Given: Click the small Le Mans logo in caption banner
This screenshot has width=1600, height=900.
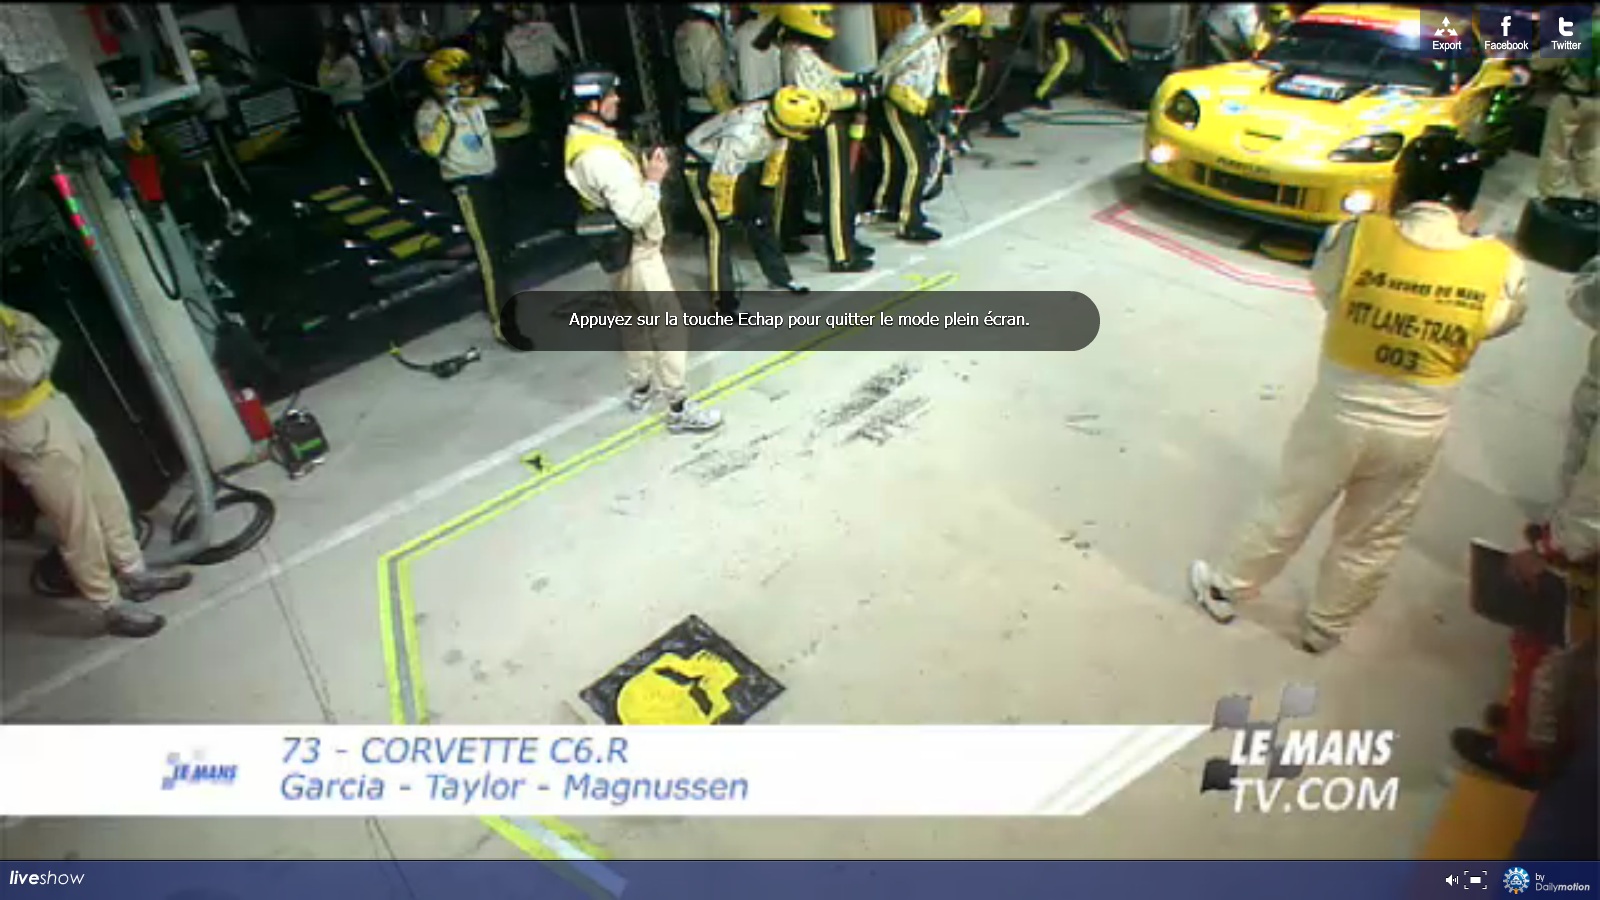Looking at the screenshot, I should pos(200,771).
